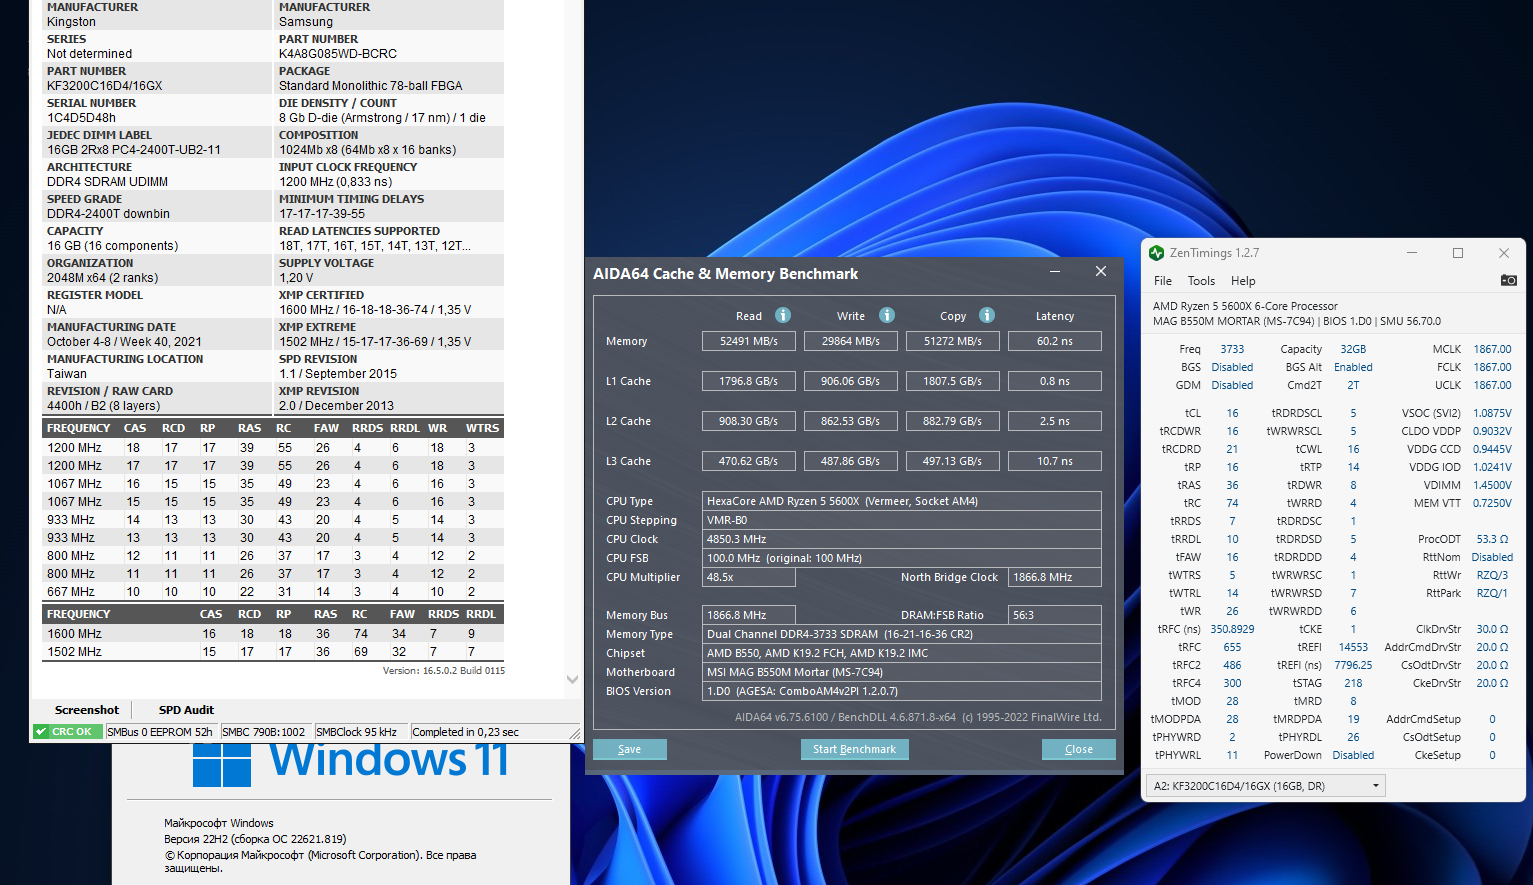The width and height of the screenshot is (1533, 885).
Task: Click the info icon next to Copy
Action: pyautogui.click(x=987, y=315)
